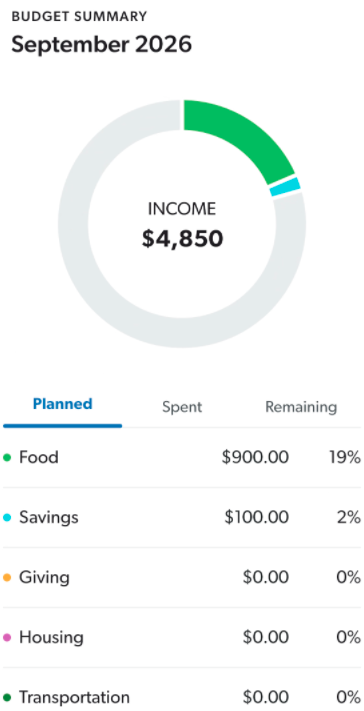
Task: Open the Savings budget row
Action: click(x=182, y=517)
